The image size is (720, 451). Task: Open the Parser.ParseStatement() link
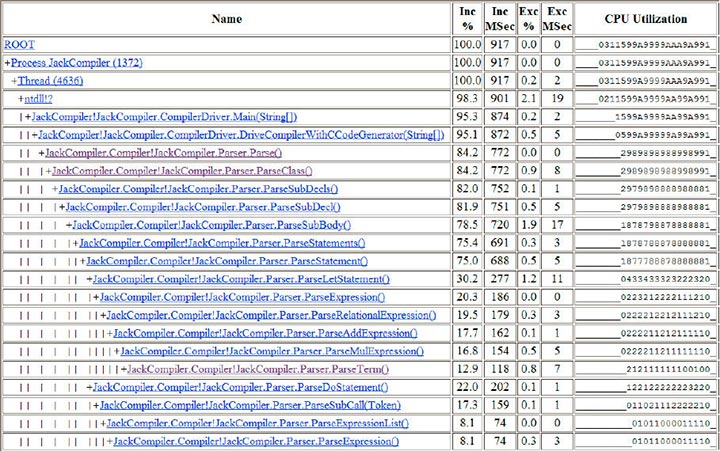click(x=227, y=261)
